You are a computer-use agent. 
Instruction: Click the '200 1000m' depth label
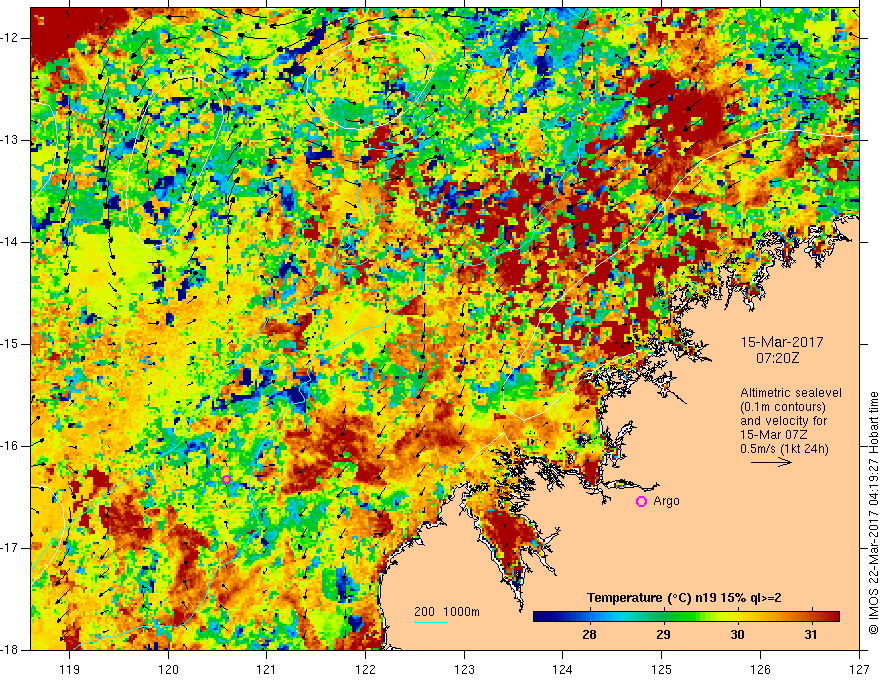[447, 612]
